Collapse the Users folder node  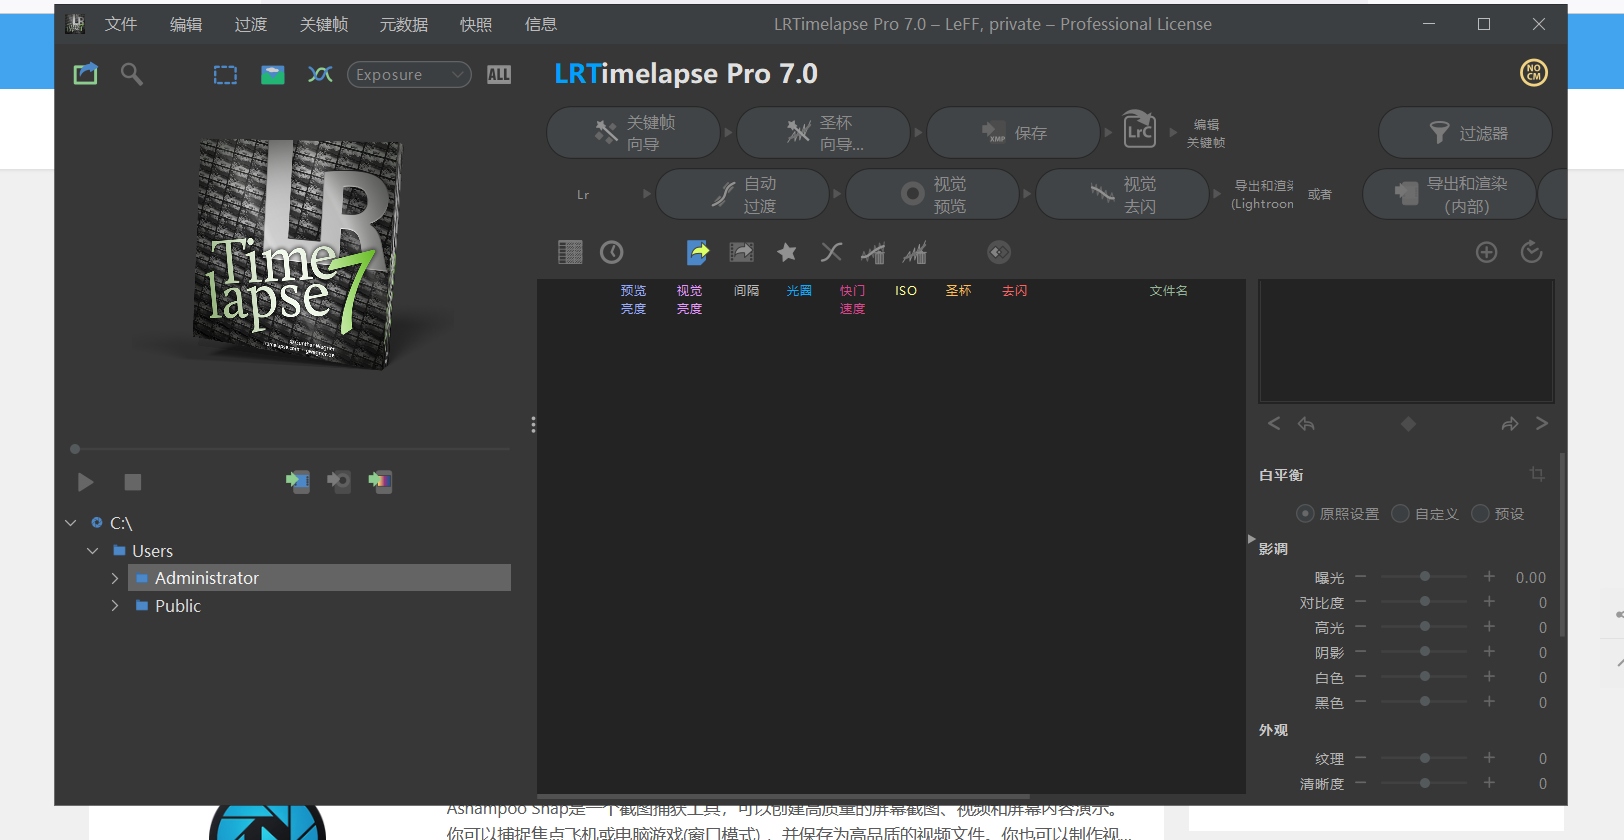93,551
